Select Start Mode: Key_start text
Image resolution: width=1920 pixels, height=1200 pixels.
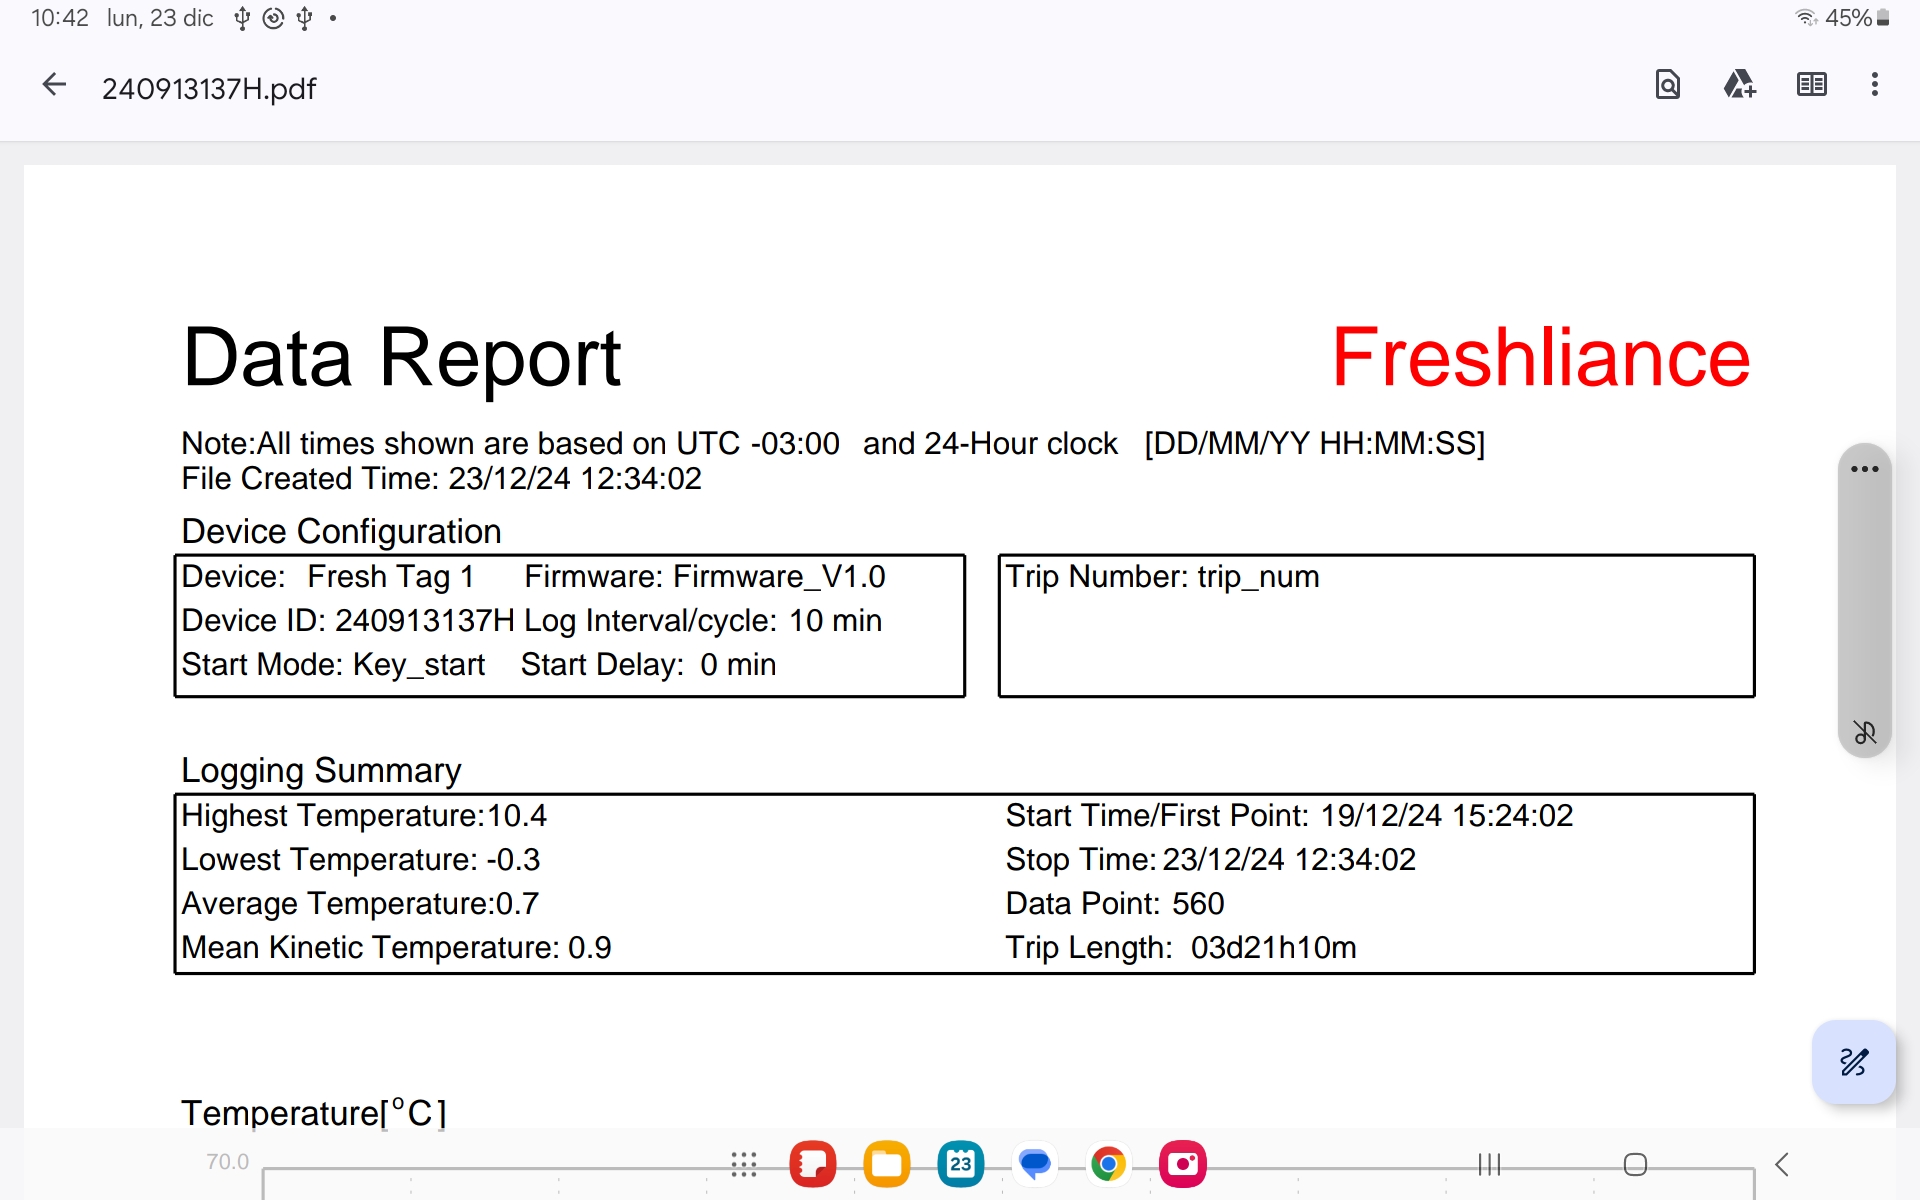click(333, 665)
